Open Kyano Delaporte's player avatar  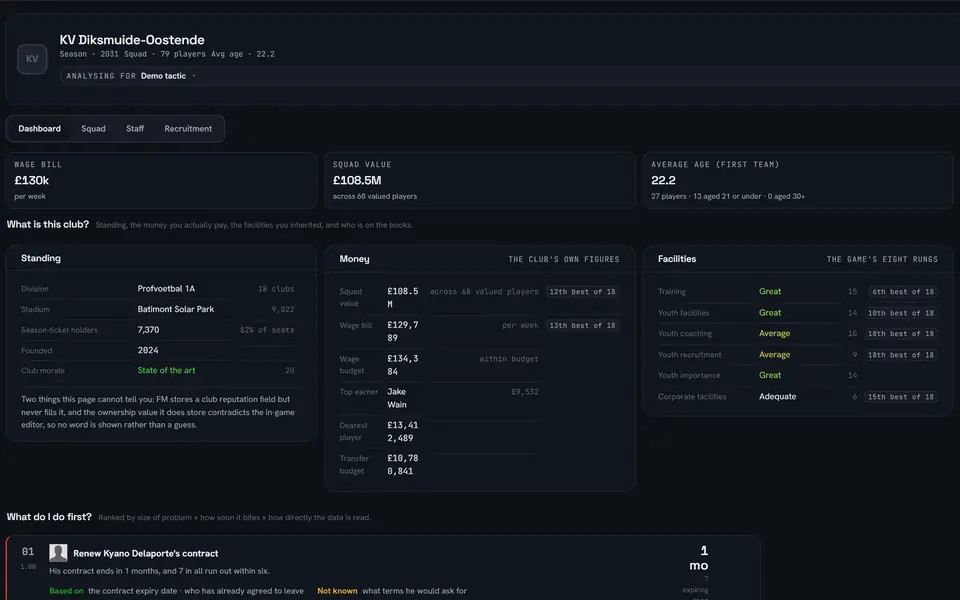(58, 553)
